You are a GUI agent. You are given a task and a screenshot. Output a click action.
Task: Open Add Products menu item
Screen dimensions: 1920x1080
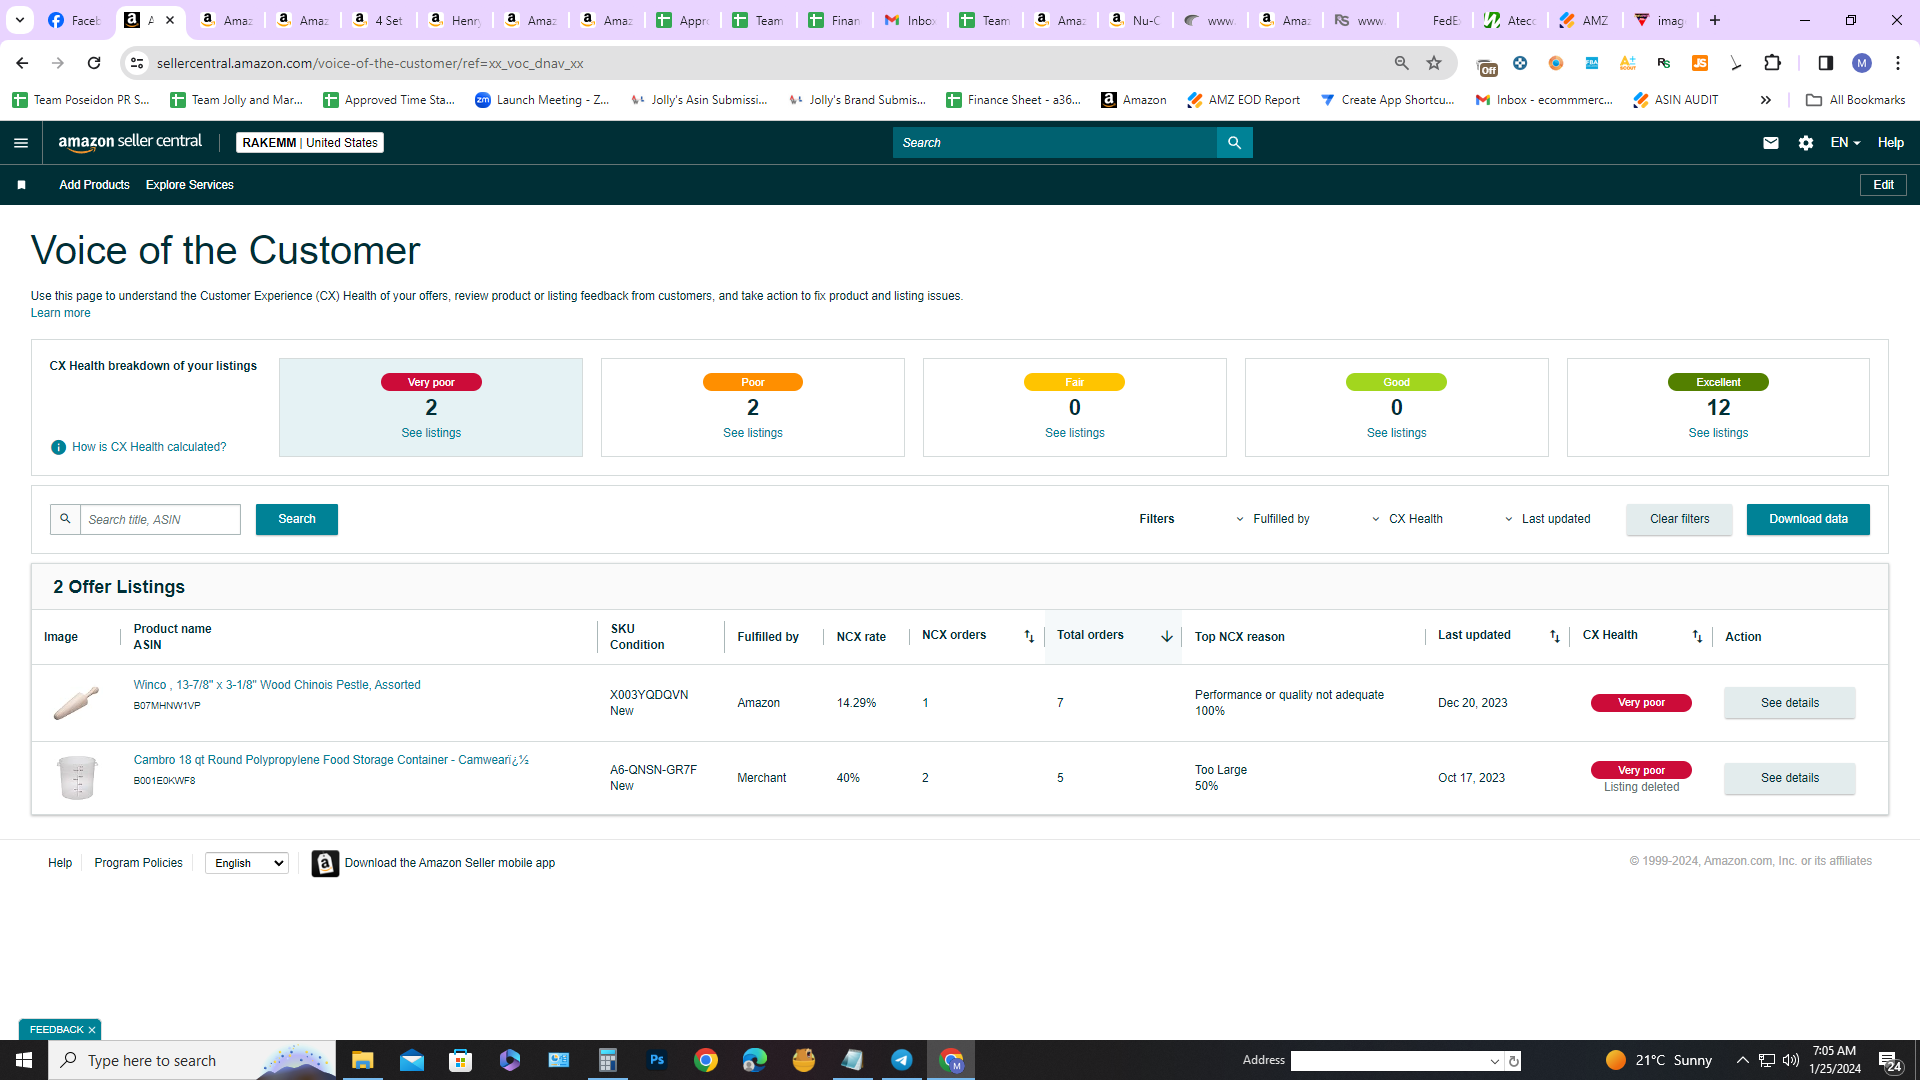point(94,185)
